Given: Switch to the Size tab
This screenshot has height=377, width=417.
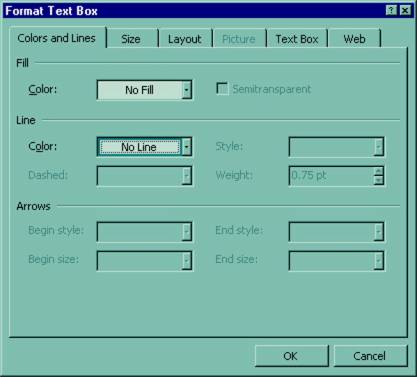Looking at the screenshot, I should coord(131,39).
